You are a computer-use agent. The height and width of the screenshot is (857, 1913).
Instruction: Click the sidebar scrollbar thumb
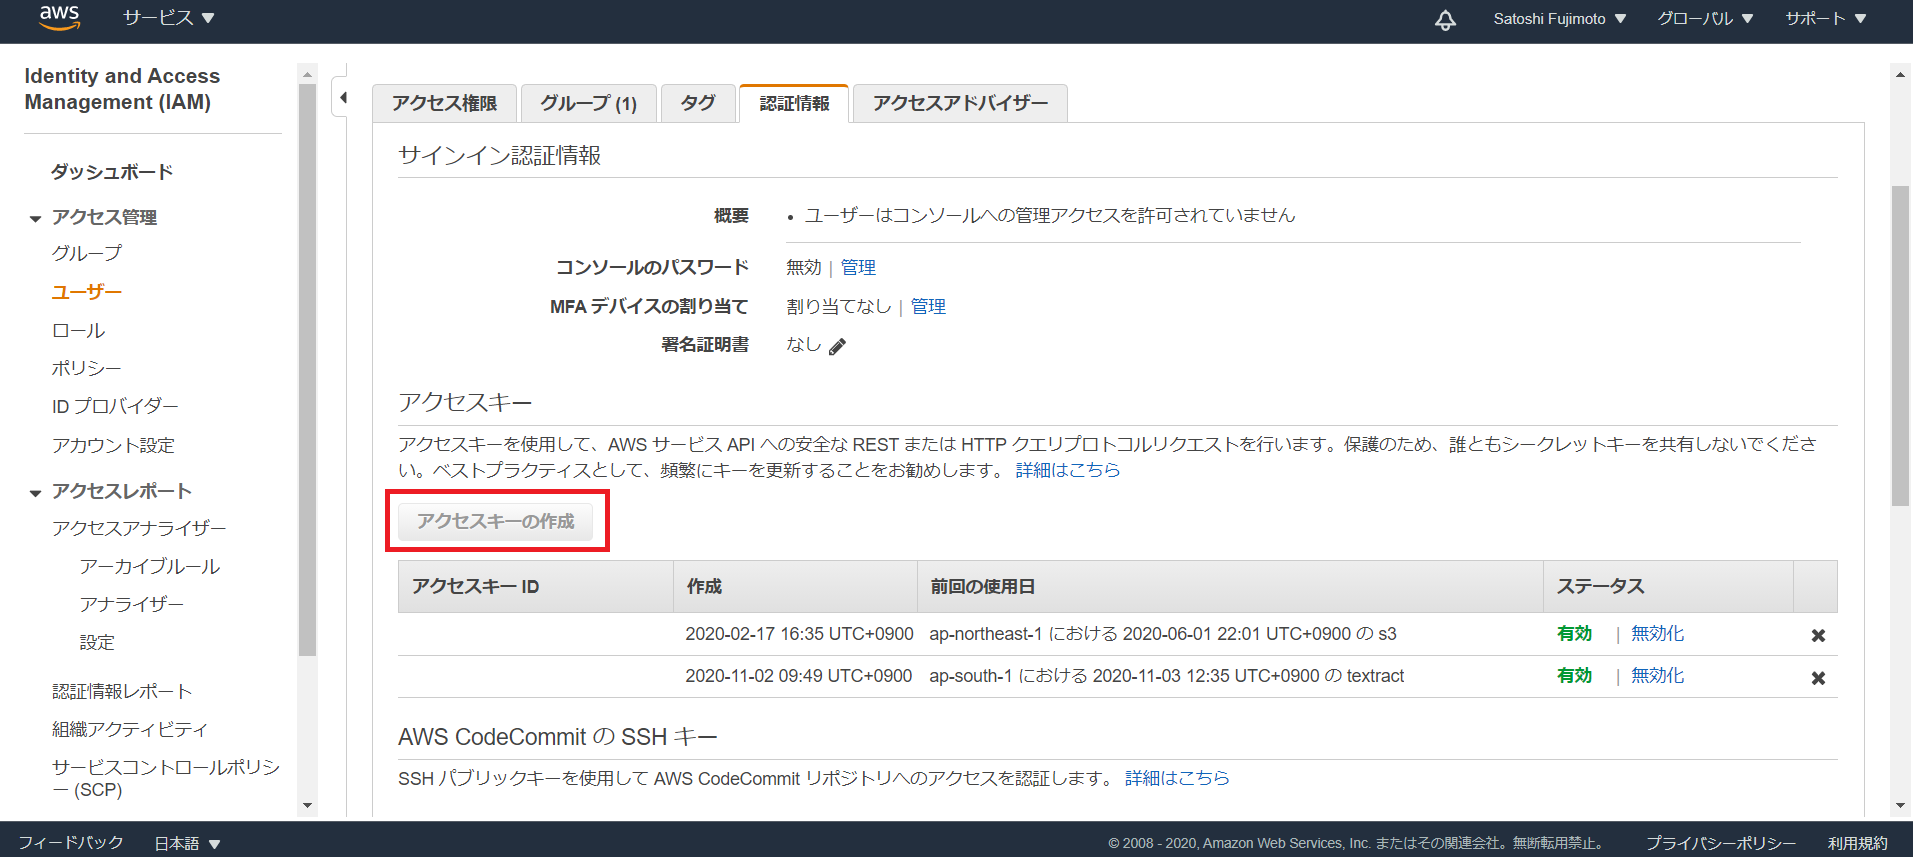[x=307, y=370]
